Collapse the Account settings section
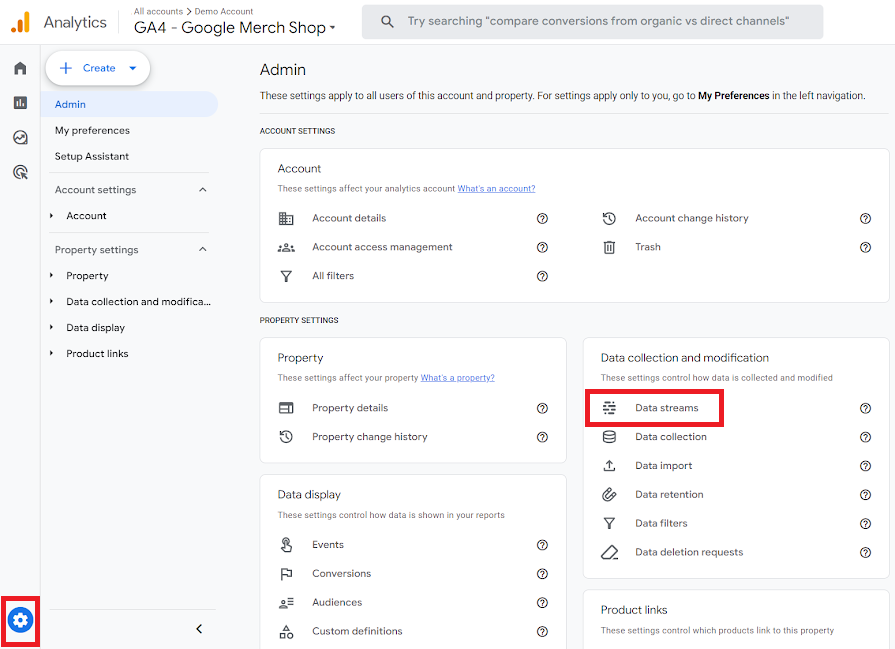Image resolution: width=895 pixels, height=649 pixels. 203,190
